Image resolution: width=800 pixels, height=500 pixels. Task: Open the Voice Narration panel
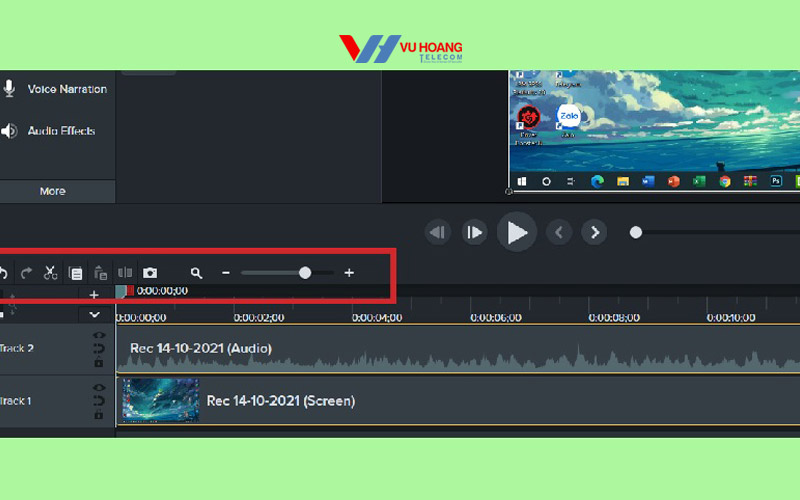tap(67, 89)
